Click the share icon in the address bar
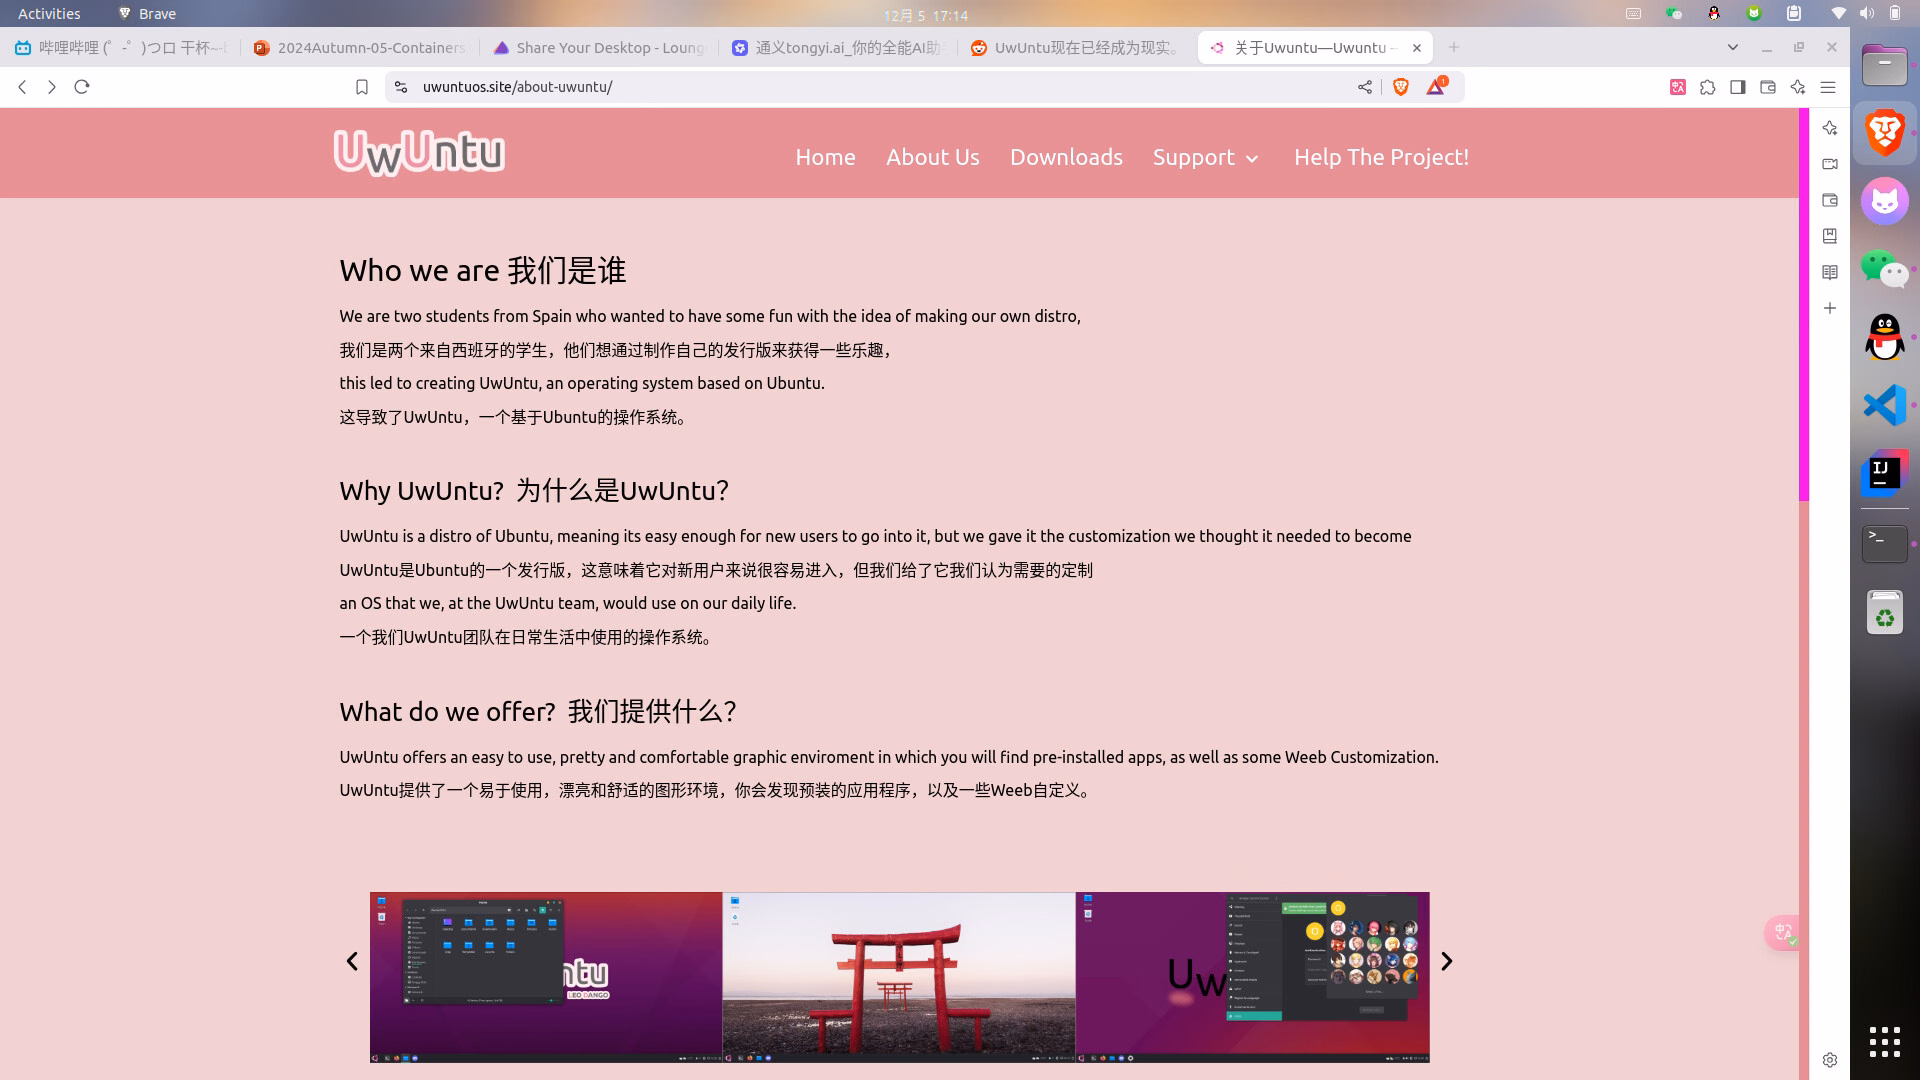Viewport: 1920px width, 1080px height. click(1365, 87)
